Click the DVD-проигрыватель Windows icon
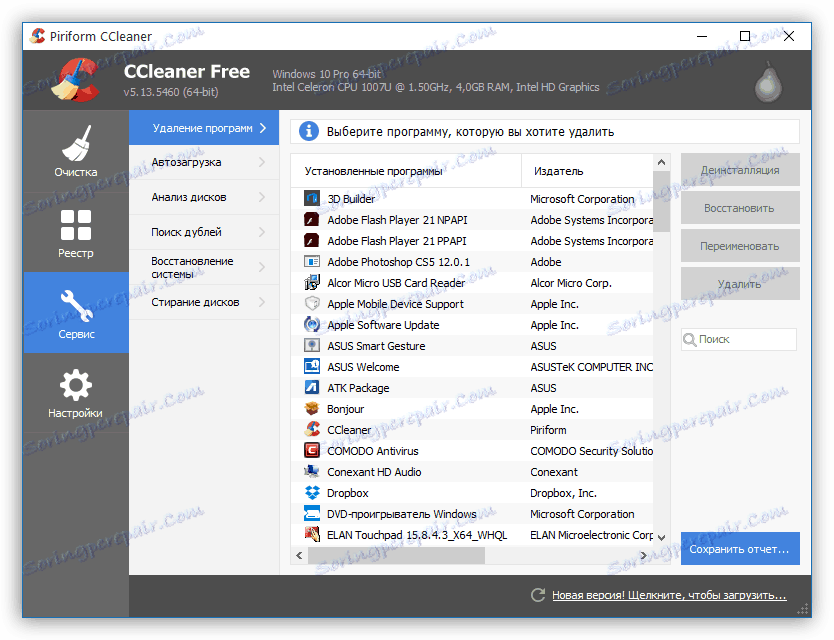The width and height of the screenshot is (834, 640). [x=312, y=514]
